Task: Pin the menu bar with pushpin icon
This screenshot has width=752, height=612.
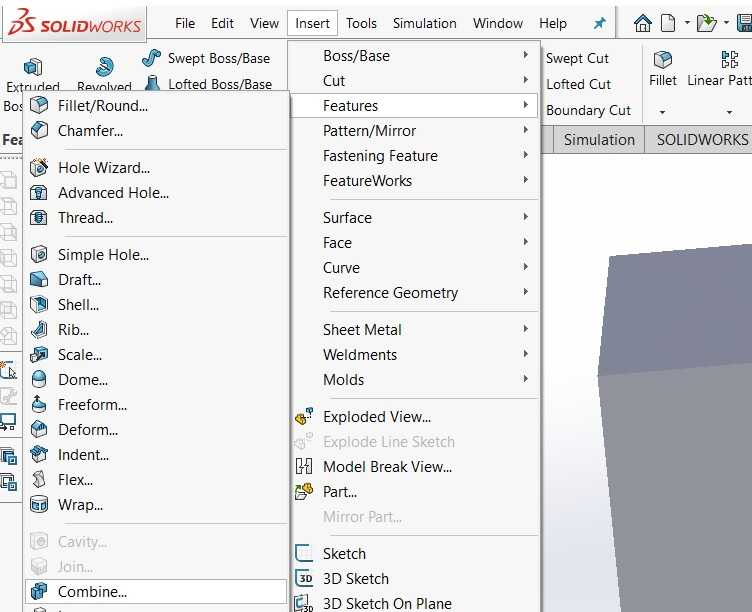Action: pyautogui.click(x=599, y=23)
